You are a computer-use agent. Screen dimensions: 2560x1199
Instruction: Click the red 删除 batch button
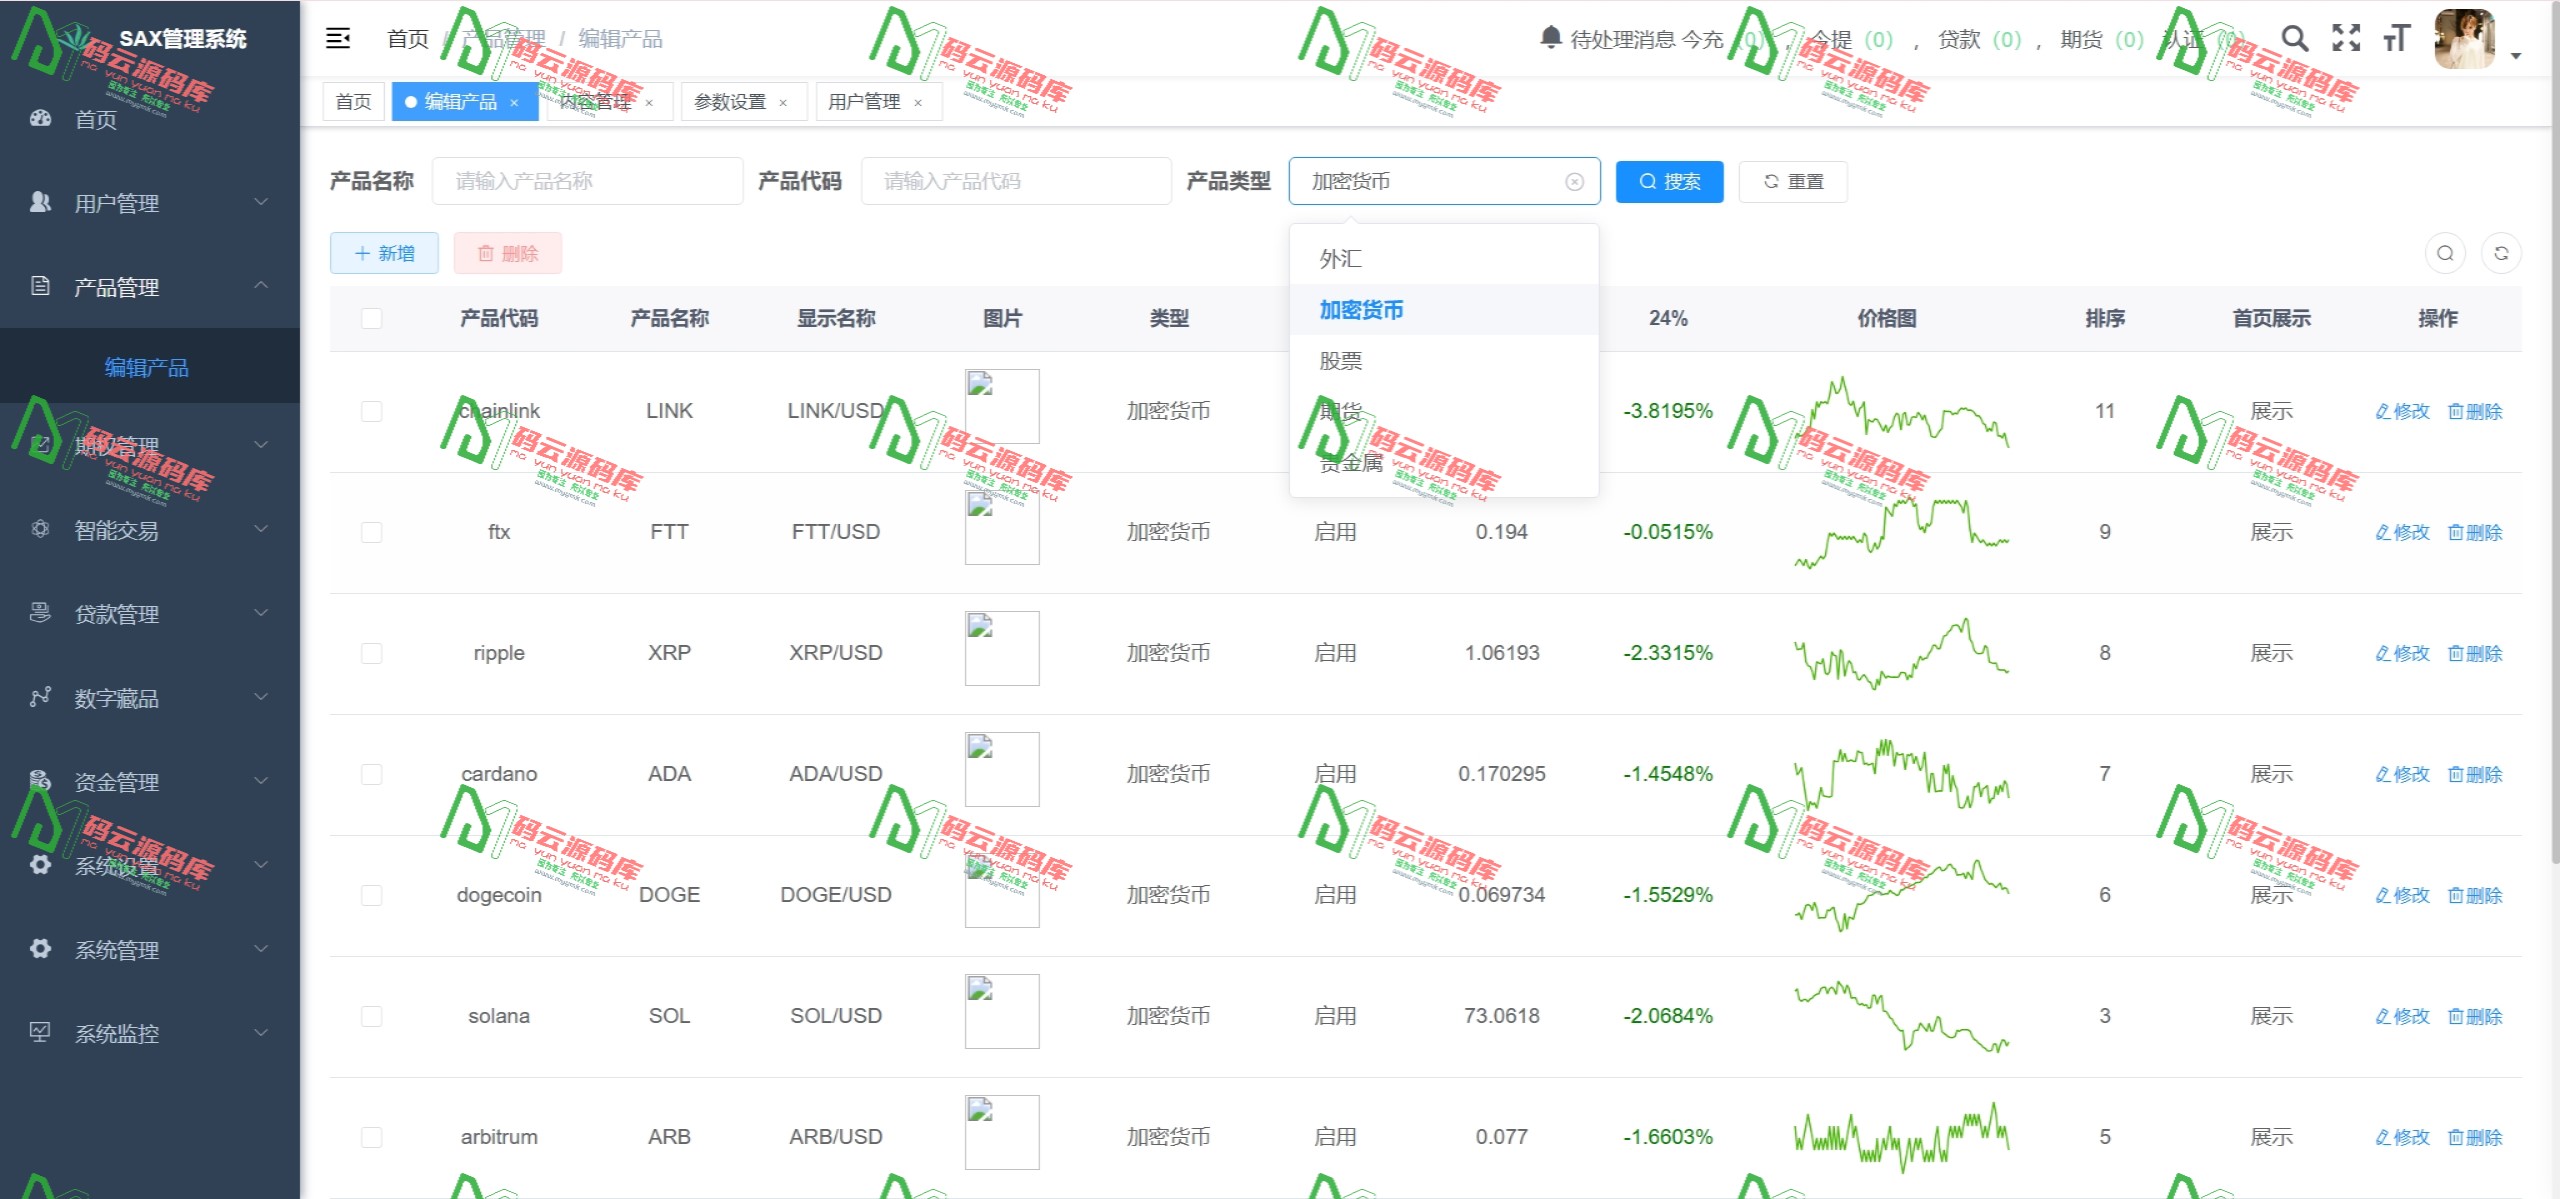(x=507, y=254)
